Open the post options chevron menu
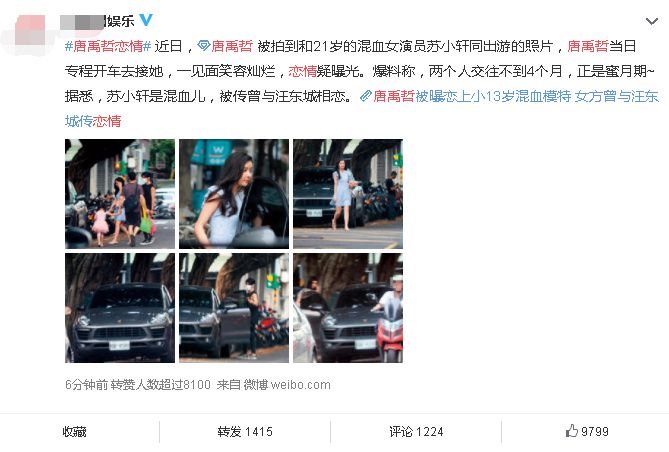 tap(652, 21)
